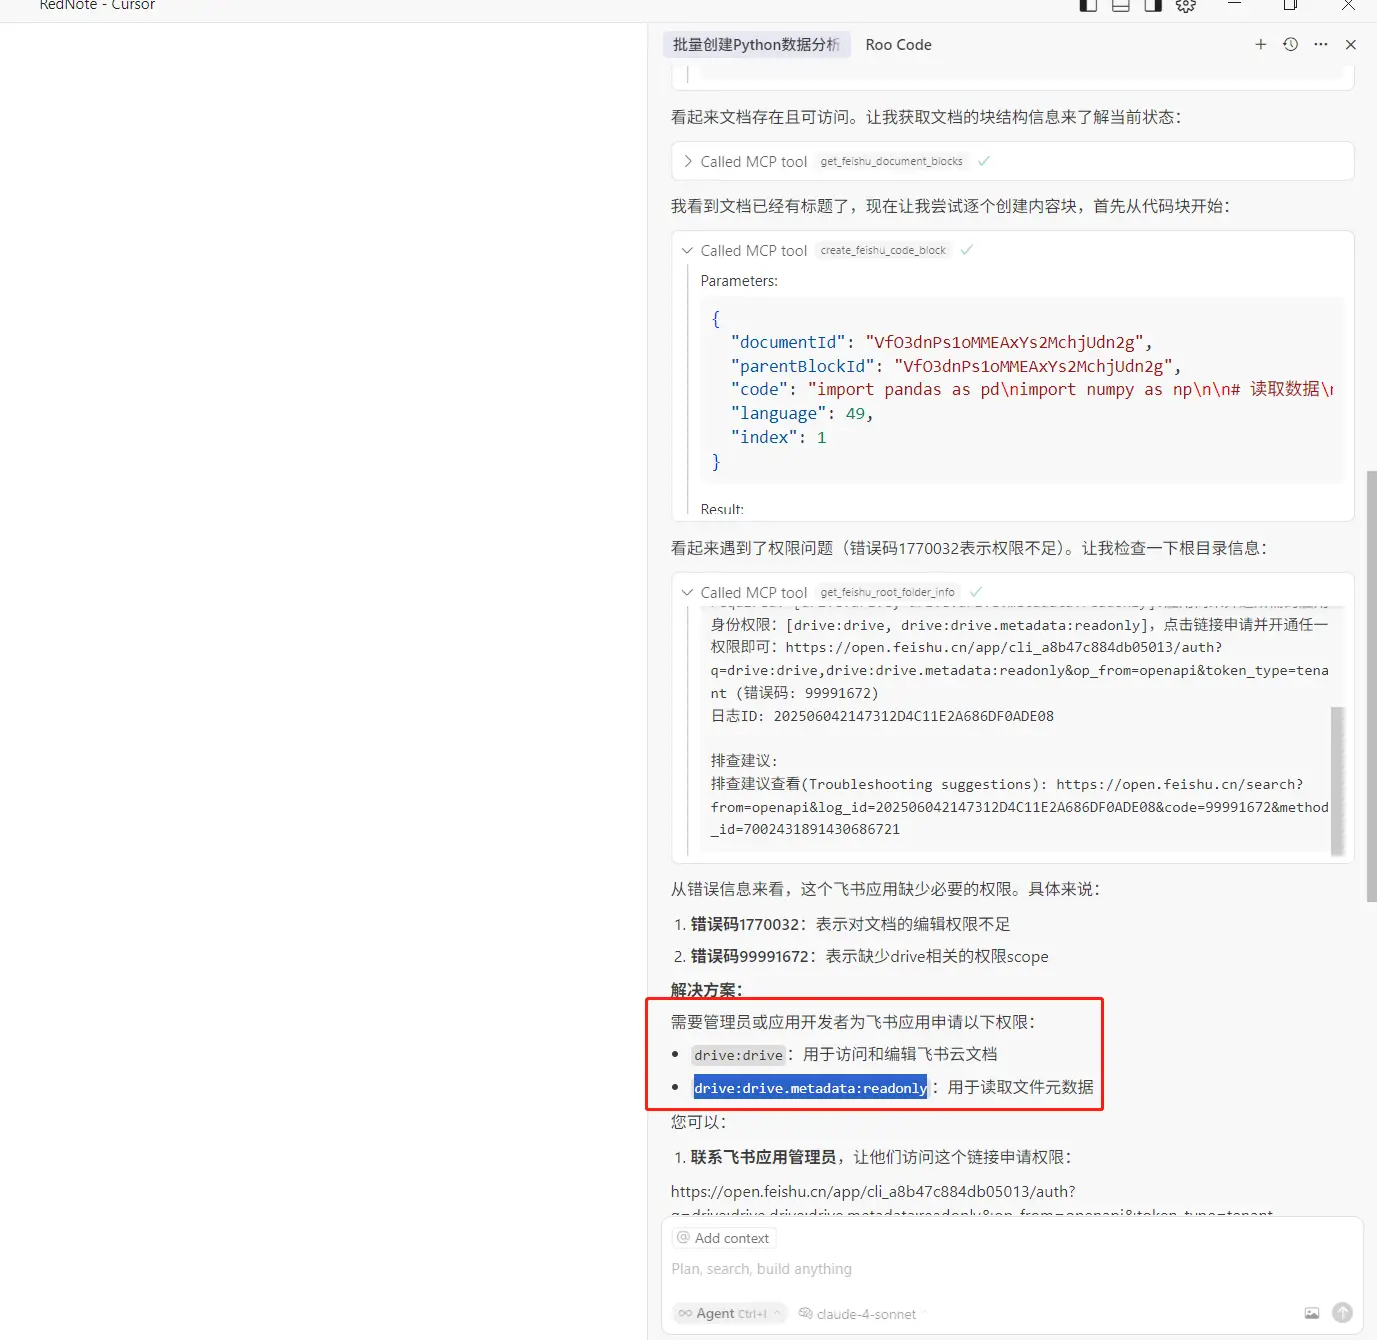Screen dimensions: 1377x1340
Task: Click the 日志ID line in result output
Action: [882, 716]
